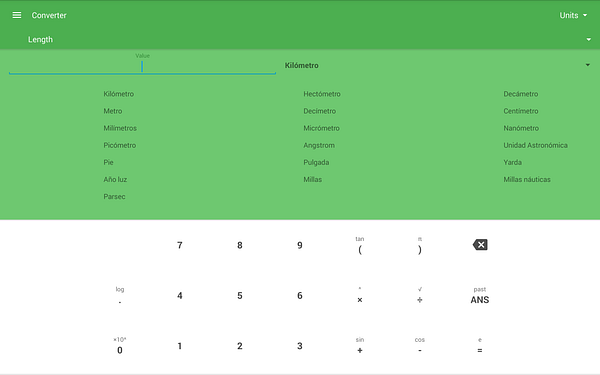Tap digit 5 on keypad
Image resolution: width=600 pixels, height=375 pixels.
tap(240, 295)
